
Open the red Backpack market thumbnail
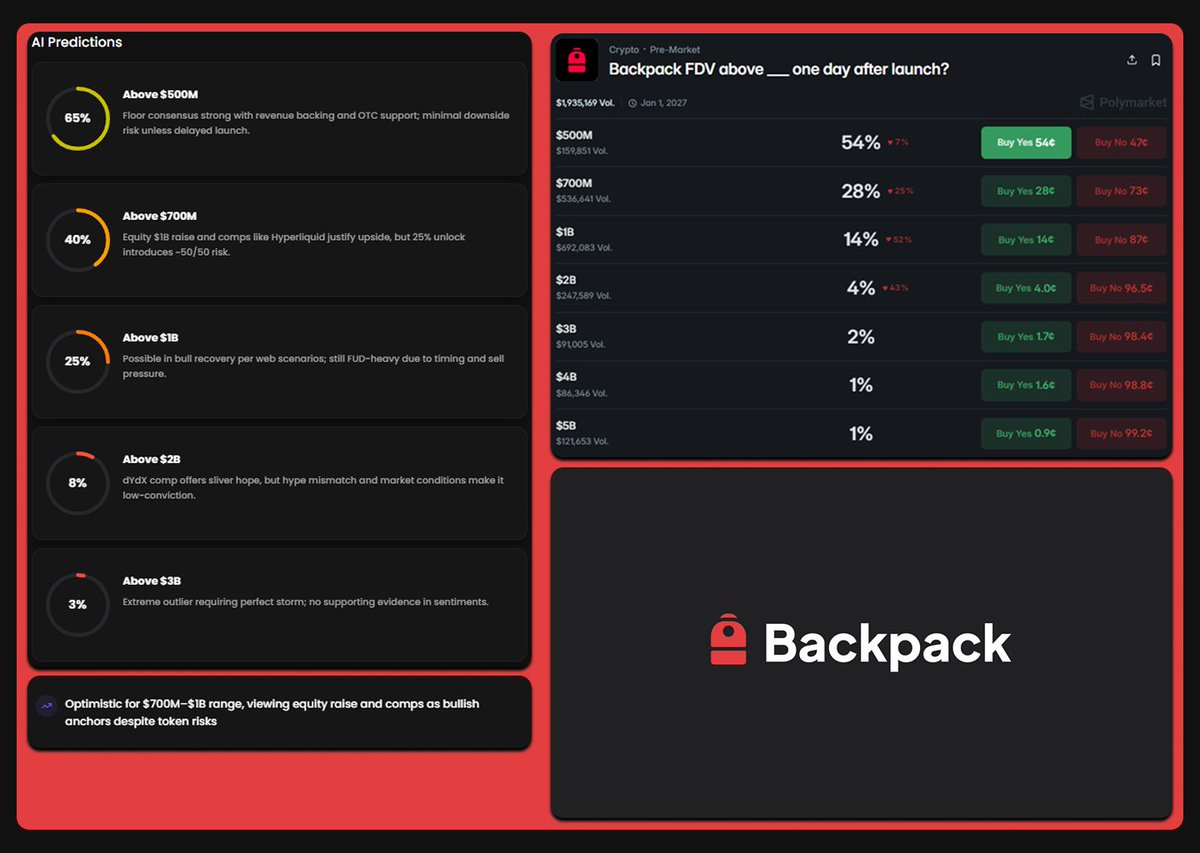pos(576,60)
